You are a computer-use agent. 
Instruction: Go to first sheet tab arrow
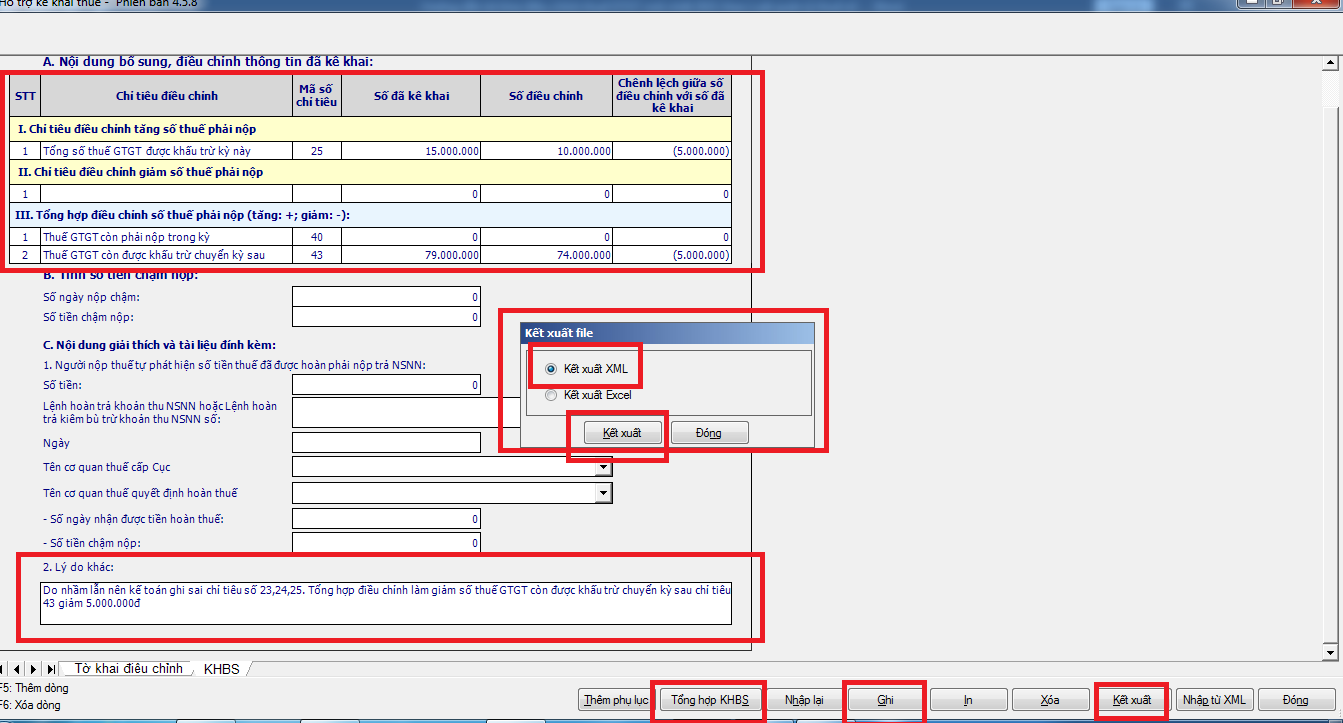5,668
